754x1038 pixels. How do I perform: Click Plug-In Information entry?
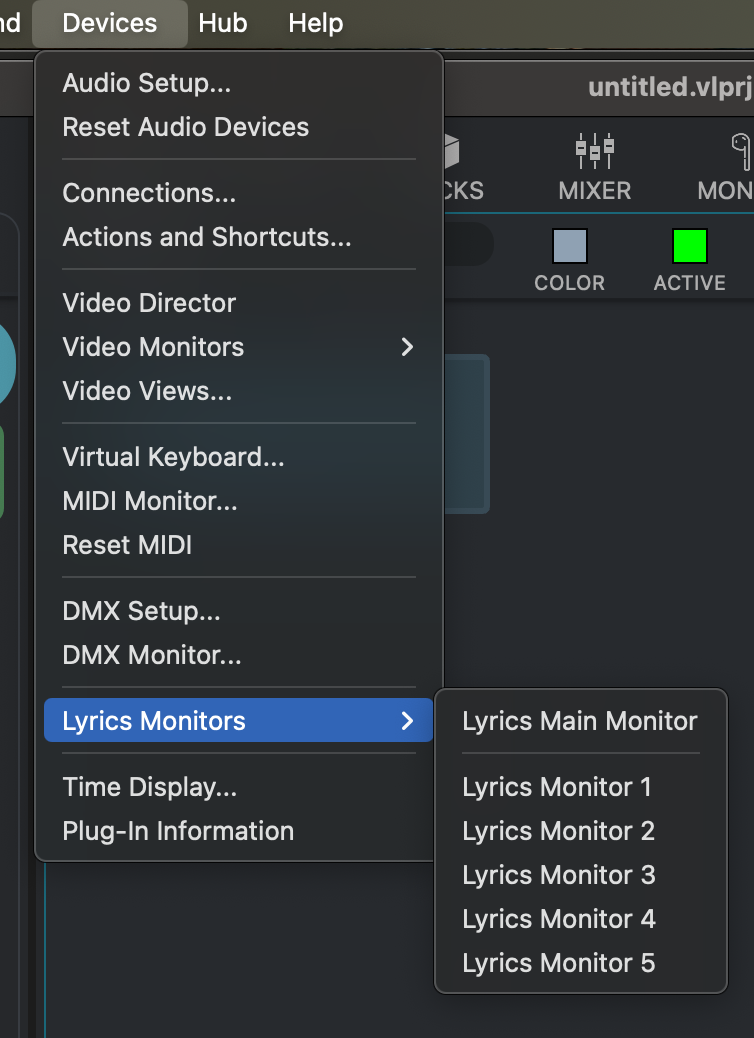[x=178, y=831]
